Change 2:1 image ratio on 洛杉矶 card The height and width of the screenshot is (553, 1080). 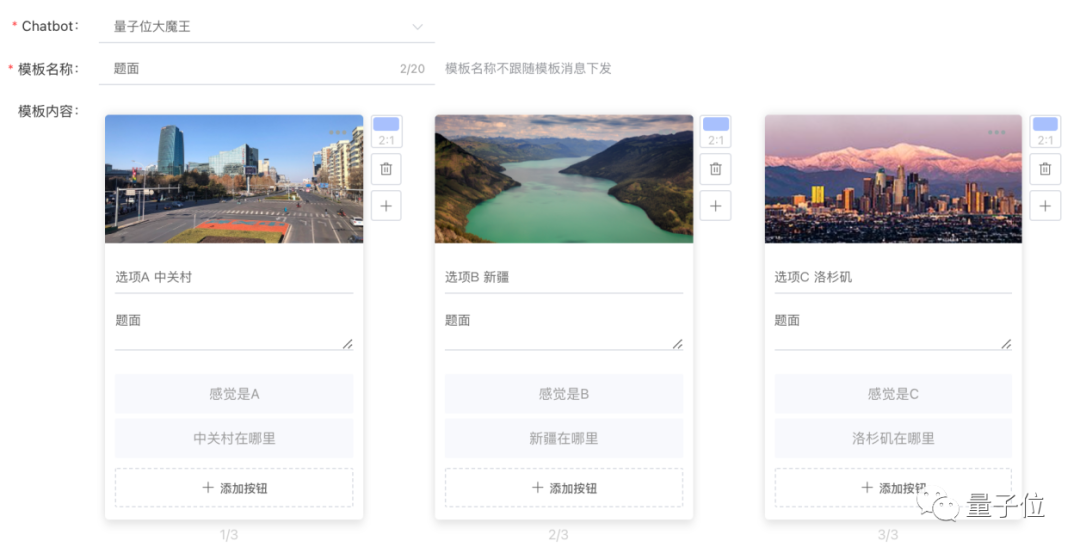pos(1045,132)
